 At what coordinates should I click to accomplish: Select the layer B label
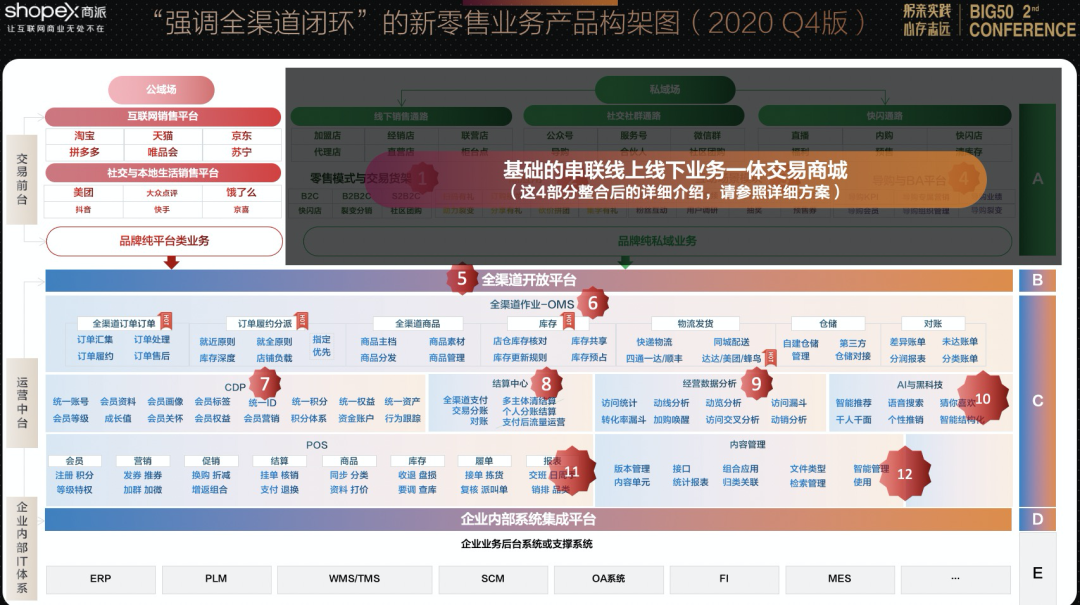[x=1037, y=280]
